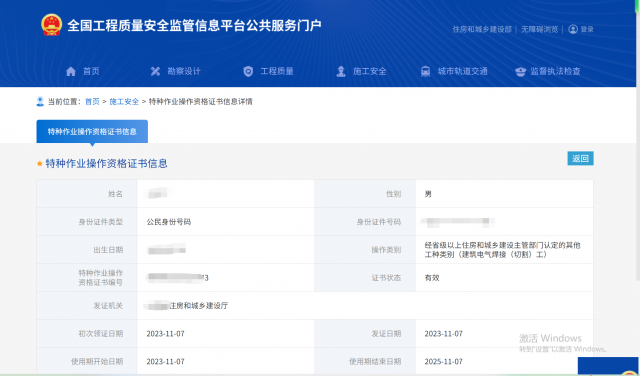This screenshot has width=640, height=376.
Task: Click the 出生日期 field label
Action: (108, 250)
